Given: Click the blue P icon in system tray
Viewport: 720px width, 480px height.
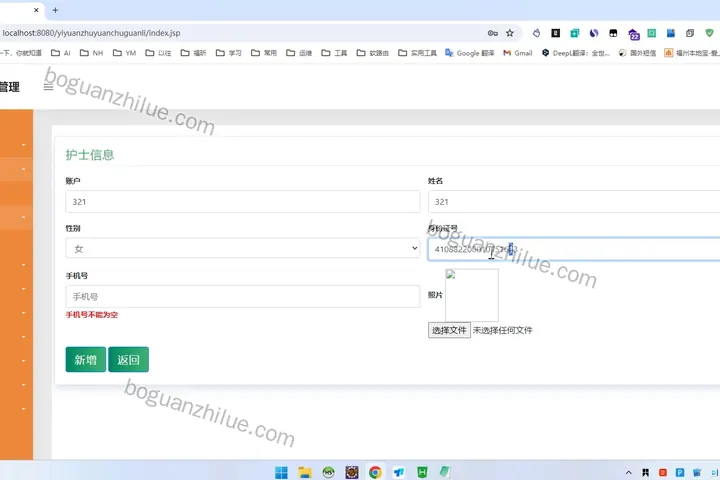Looking at the screenshot, I should (680, 472).
